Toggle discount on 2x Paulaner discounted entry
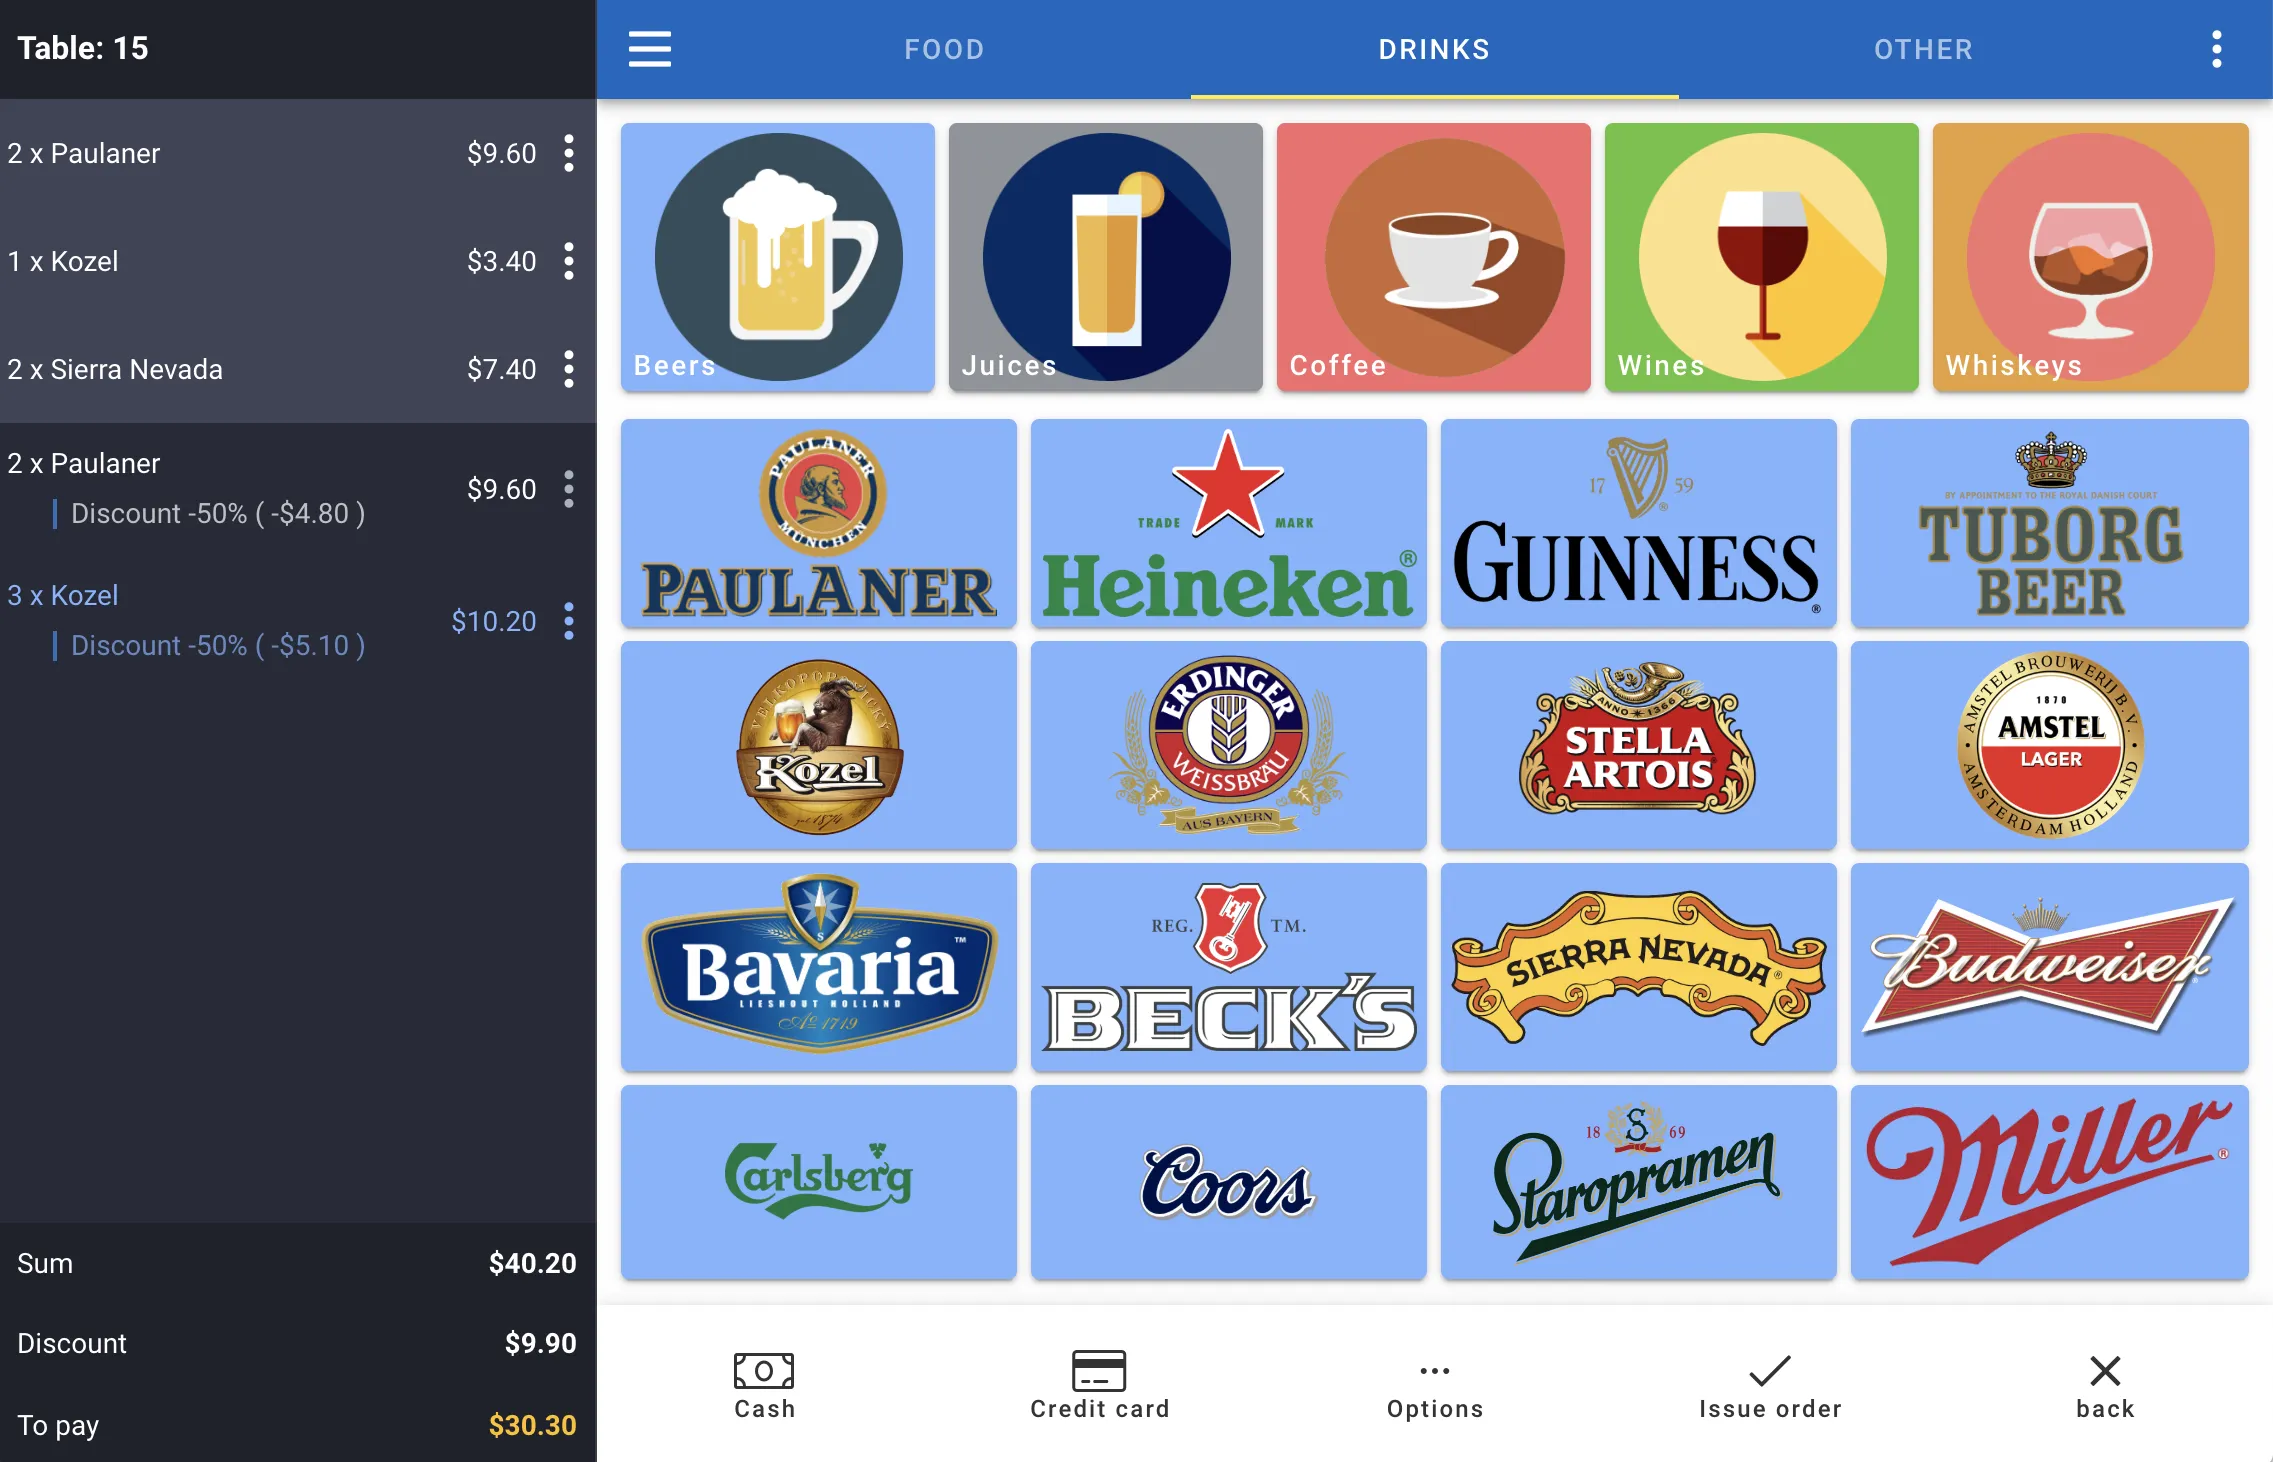The height and width of the screenshot is (1462, 2273). [x=568, y=487]
